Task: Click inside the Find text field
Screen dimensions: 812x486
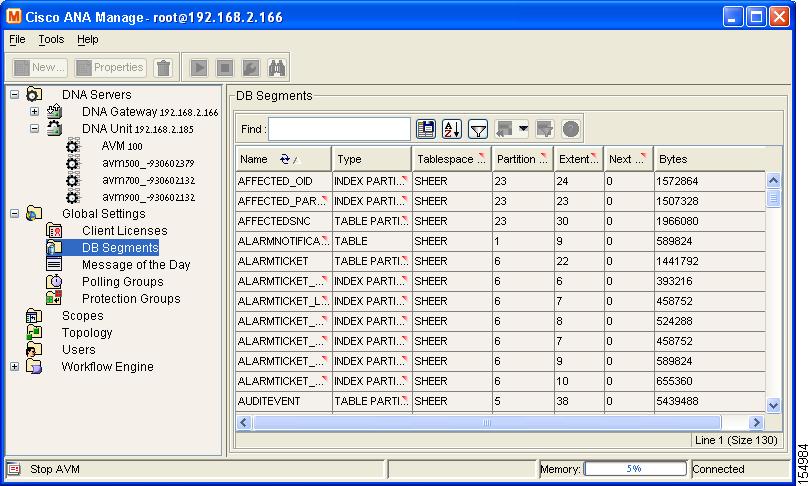Action: point(339,129)
